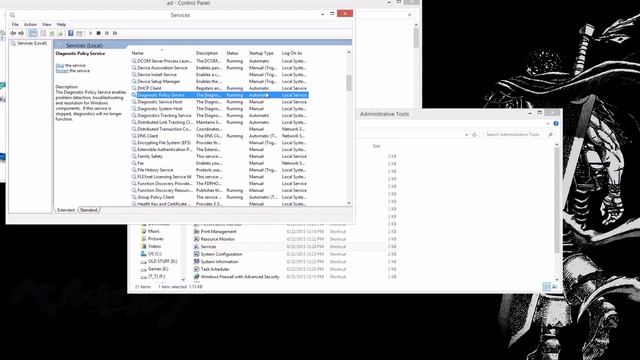Select the Diagnostic Policy Service row
This screenshot has width=640, height=360.
click(x=220, y=95)
